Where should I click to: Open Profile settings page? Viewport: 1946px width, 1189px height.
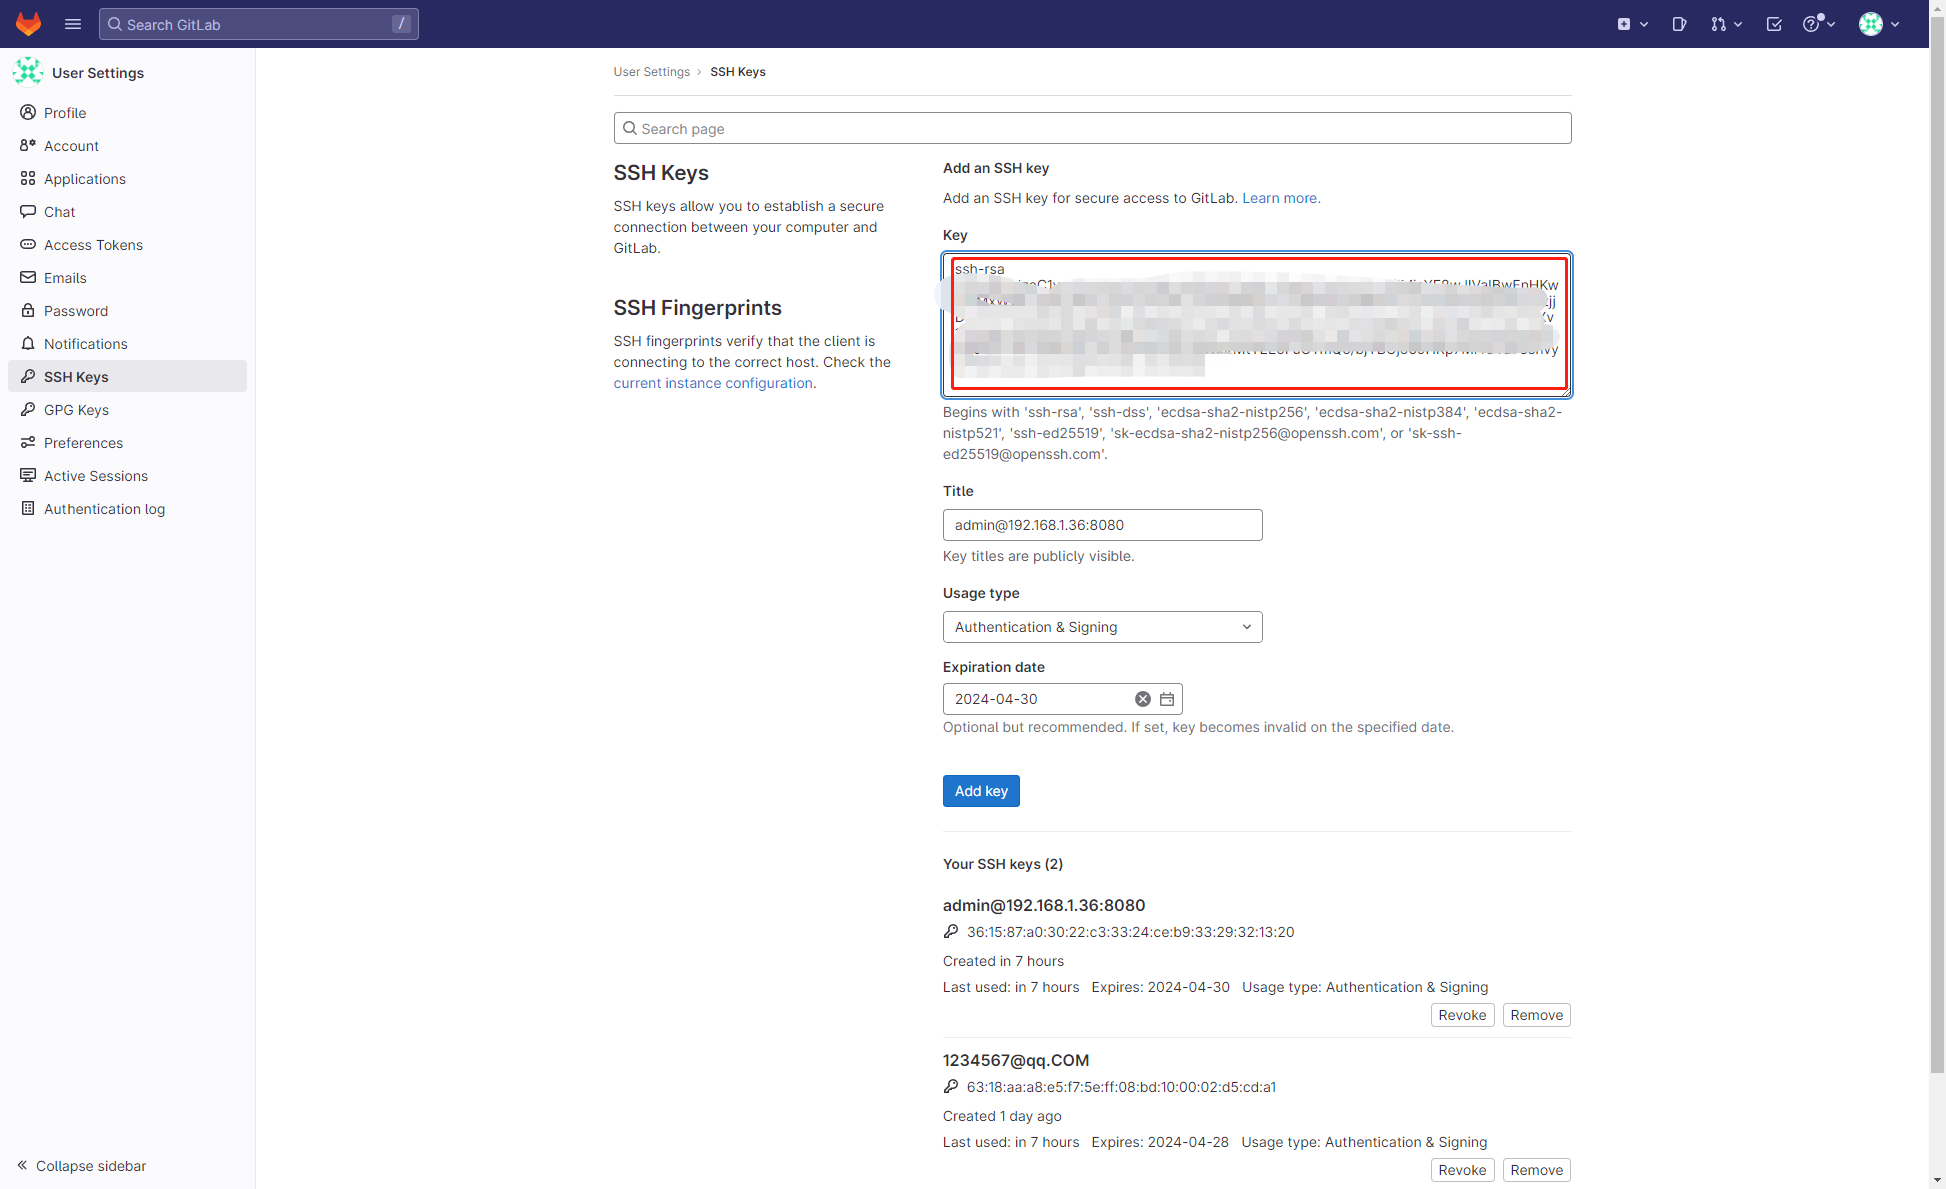127,113
